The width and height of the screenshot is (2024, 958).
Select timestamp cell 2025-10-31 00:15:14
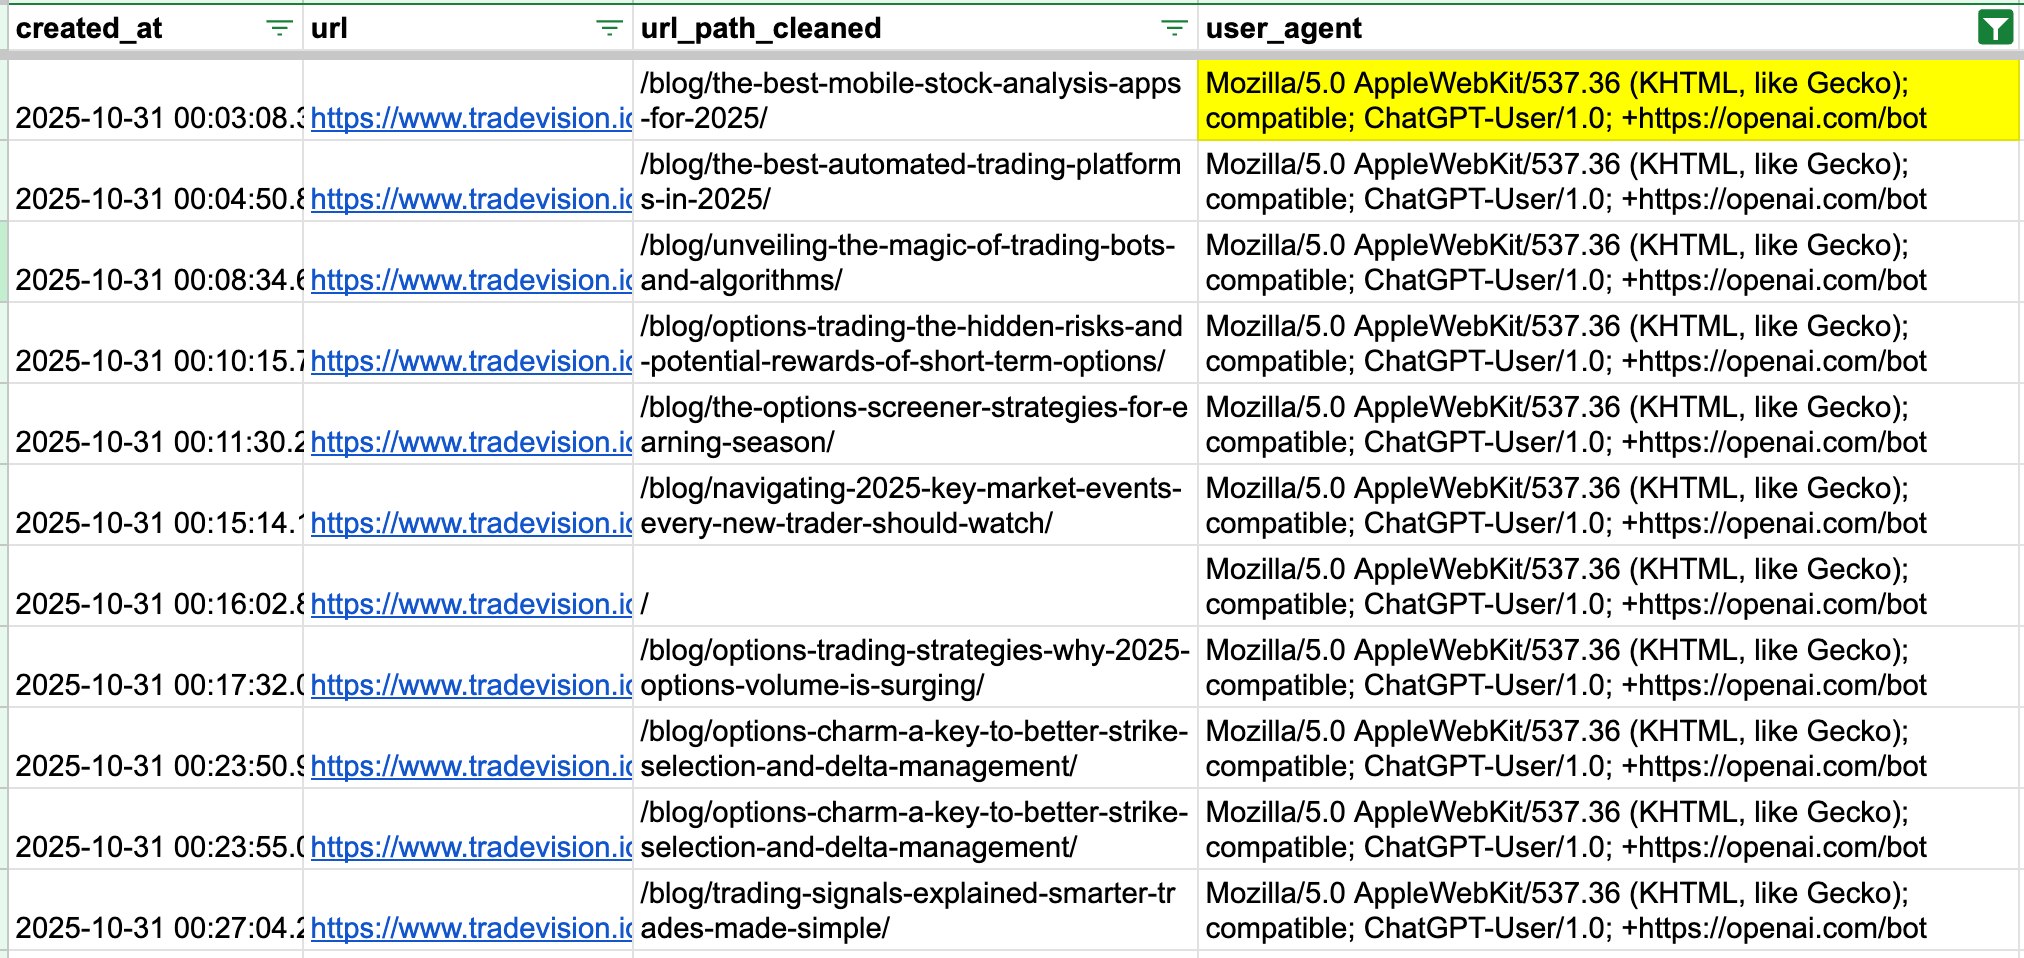click(155, 505)
